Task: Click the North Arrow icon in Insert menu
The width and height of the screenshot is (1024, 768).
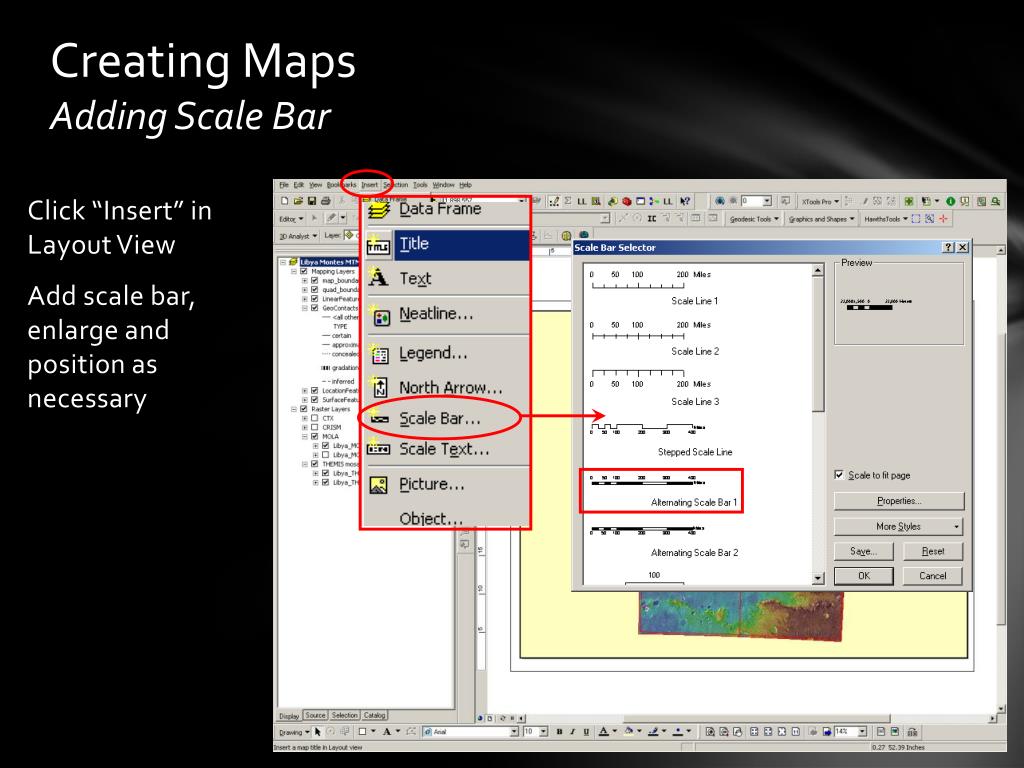Action: point(379,388)
